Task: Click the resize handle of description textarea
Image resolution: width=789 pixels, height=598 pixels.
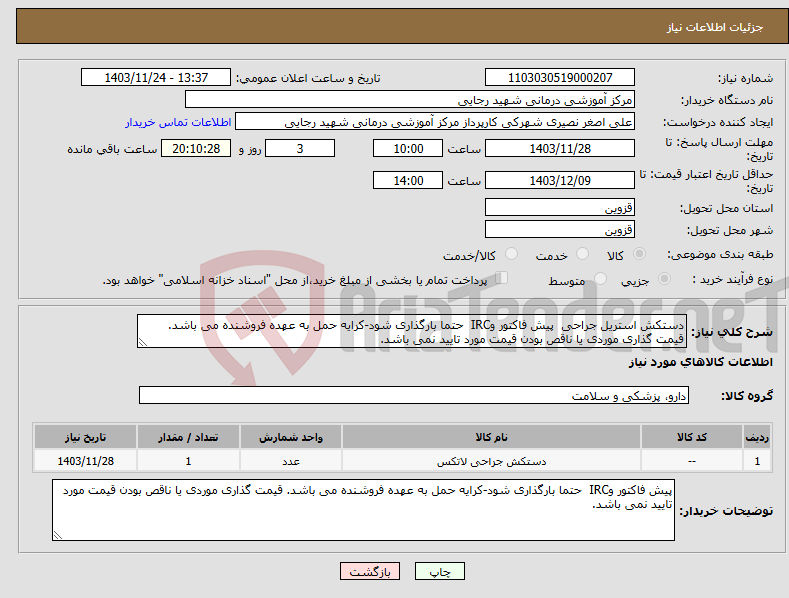Action: pyautogui.click(x=143, y=343)
